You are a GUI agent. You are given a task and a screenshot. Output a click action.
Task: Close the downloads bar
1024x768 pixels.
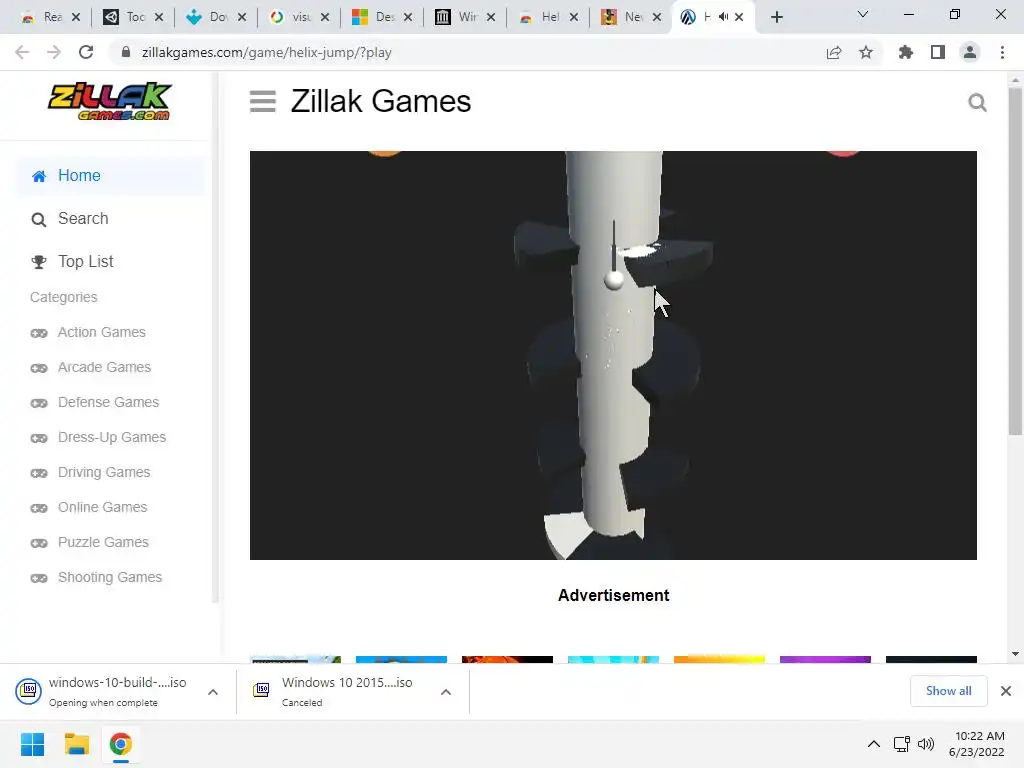pos(1006,691)
